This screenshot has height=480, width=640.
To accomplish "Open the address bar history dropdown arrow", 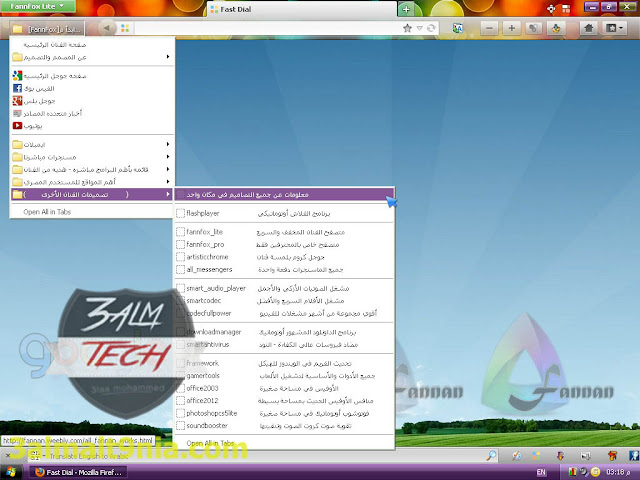I will pyautogui.click(x=420, y=28).
